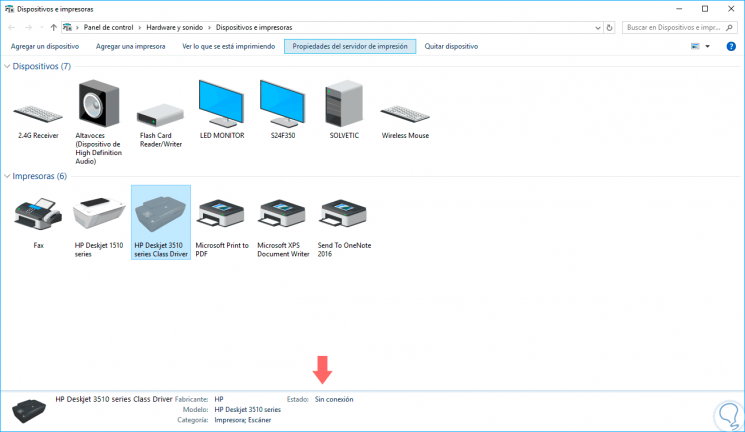
Task: Select Microsoft XPS Document Writer printer
Action: tap(283, 214)
